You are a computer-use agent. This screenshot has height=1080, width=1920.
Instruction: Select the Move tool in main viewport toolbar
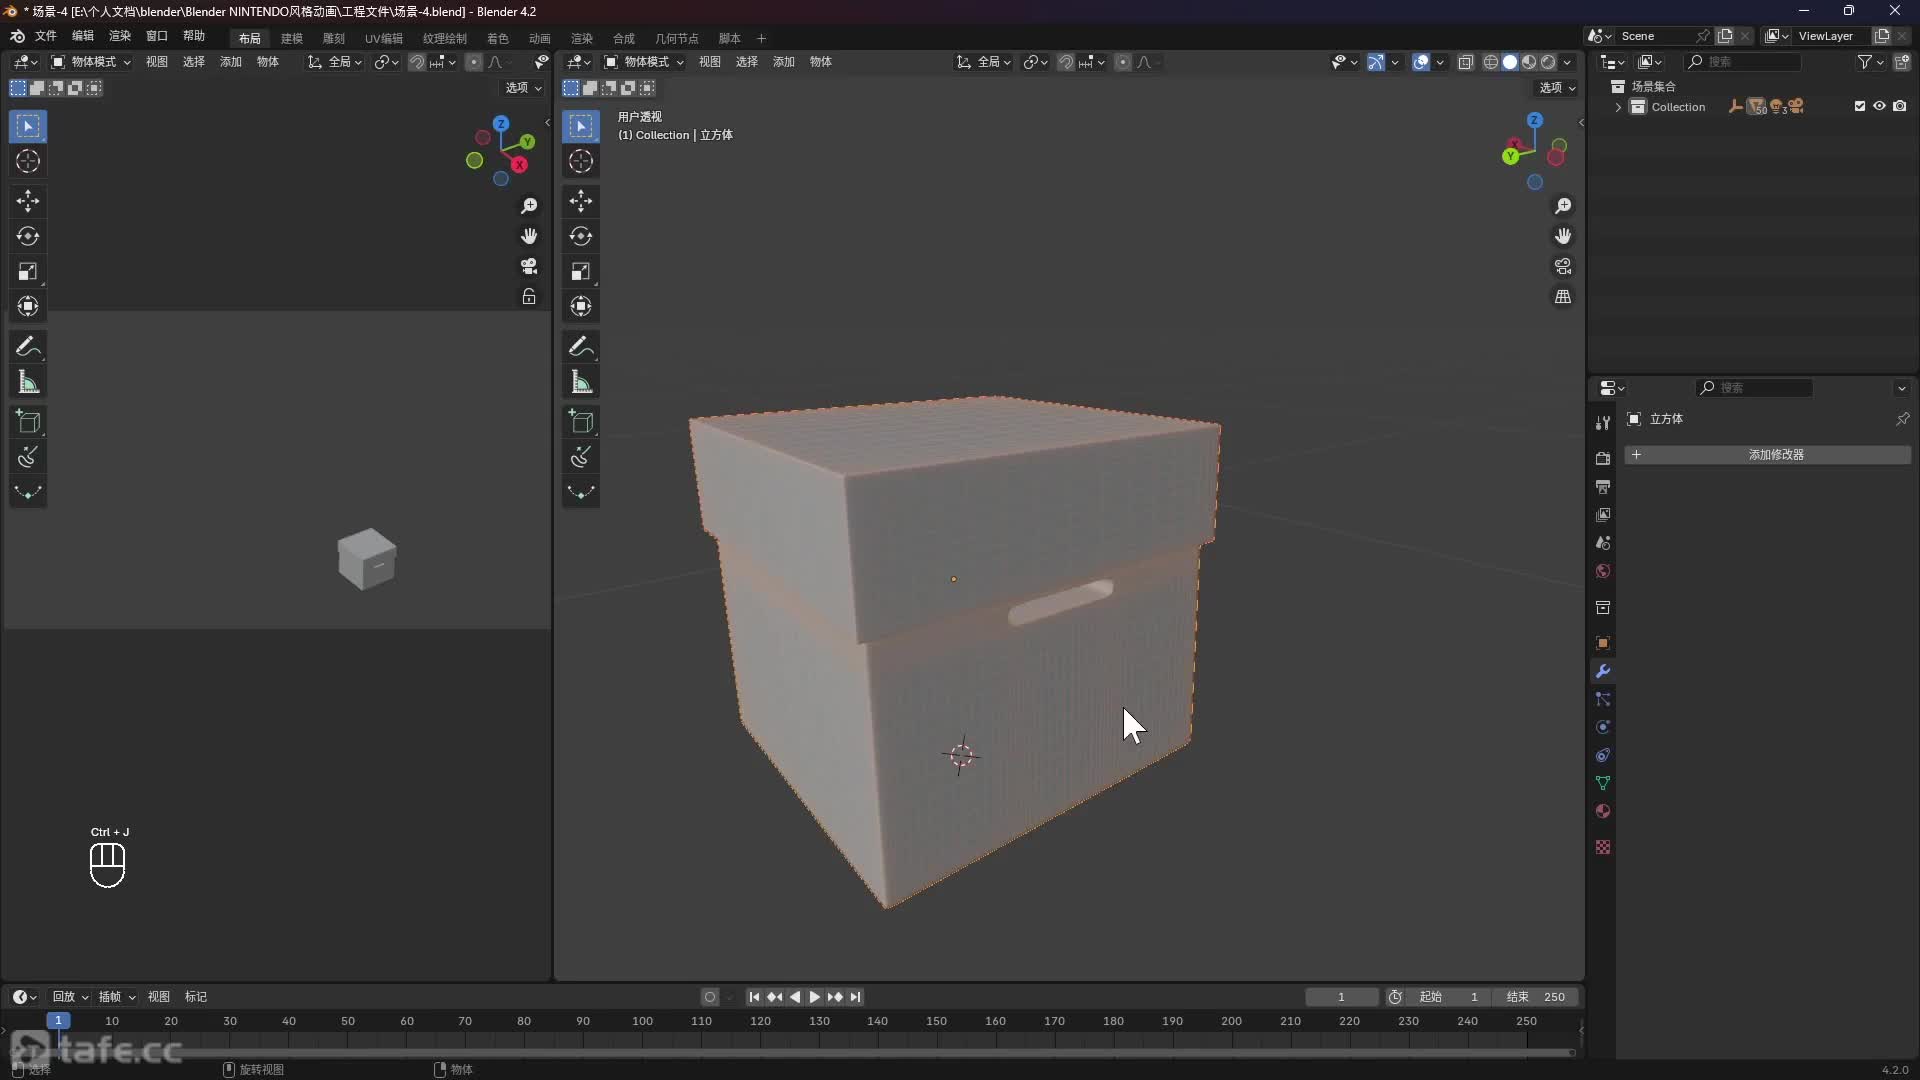(x=581, y=201)
